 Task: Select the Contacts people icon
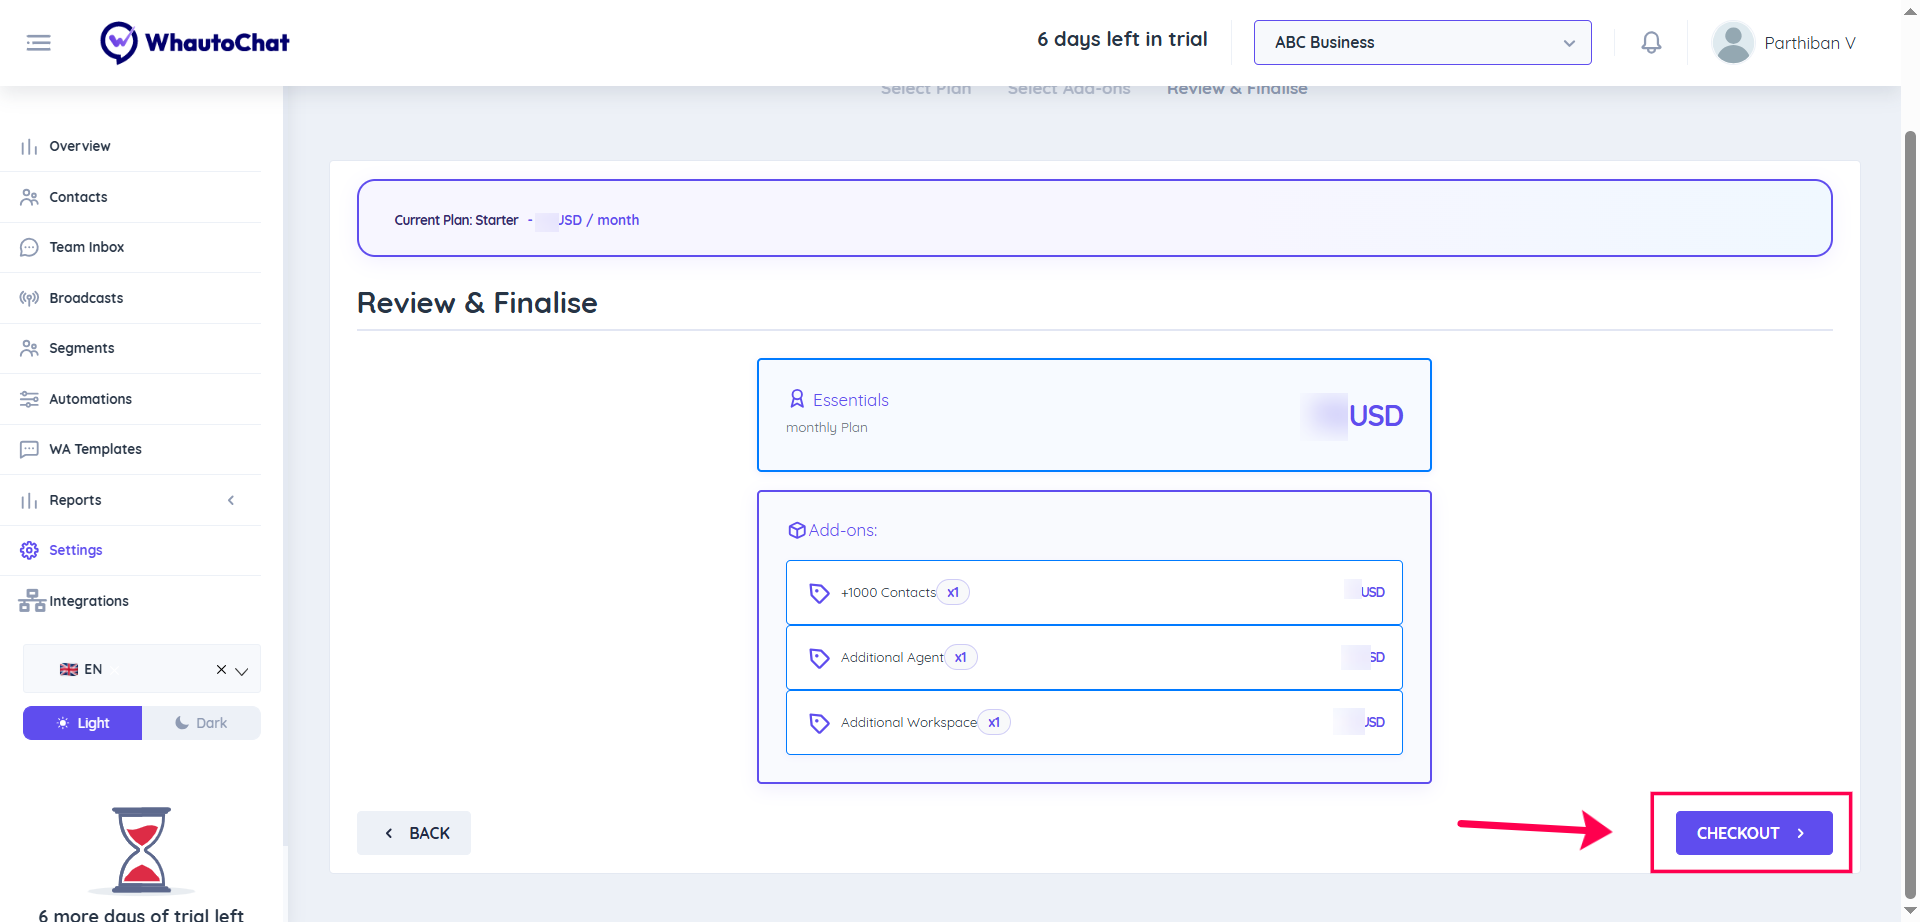coord(29,197)
